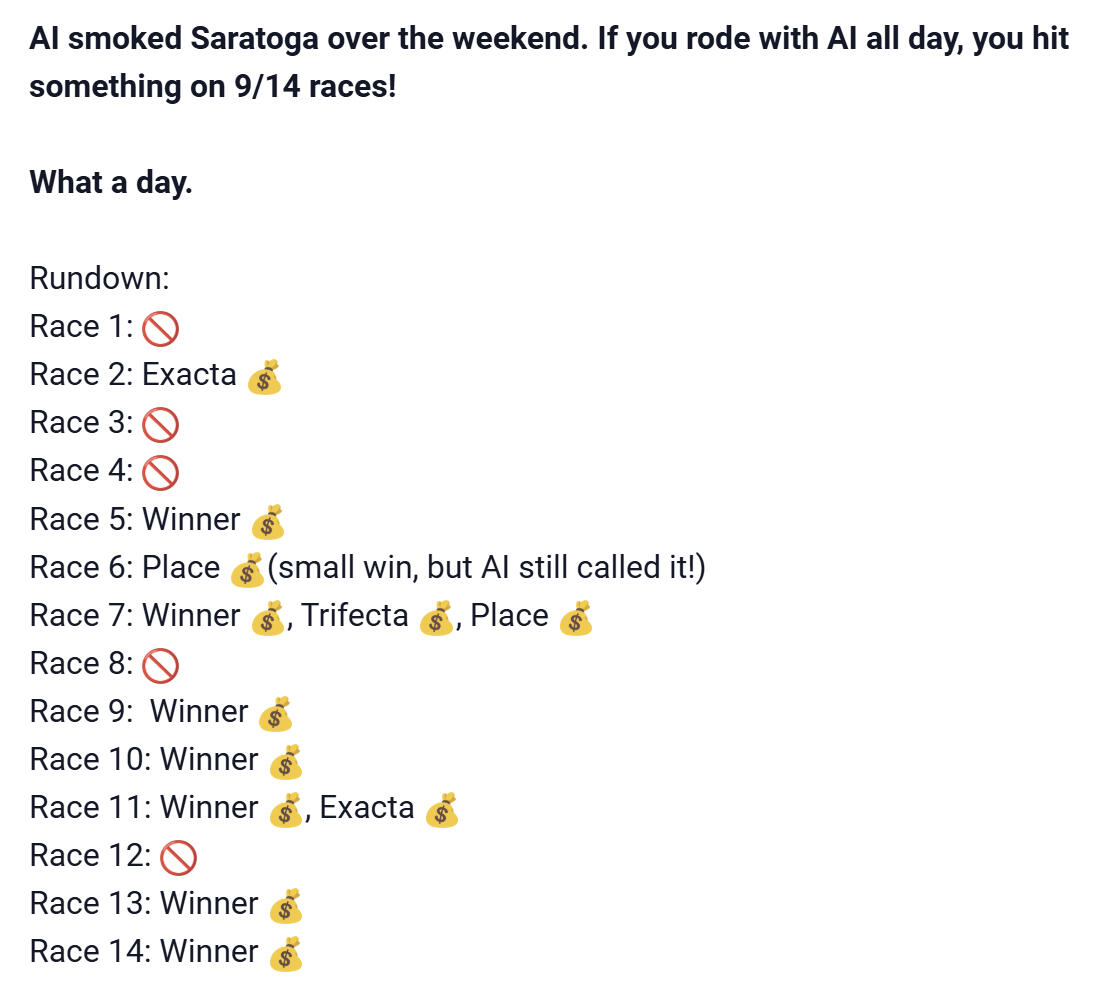Click the money bag after Race 13 Winner

coord(286,905)
